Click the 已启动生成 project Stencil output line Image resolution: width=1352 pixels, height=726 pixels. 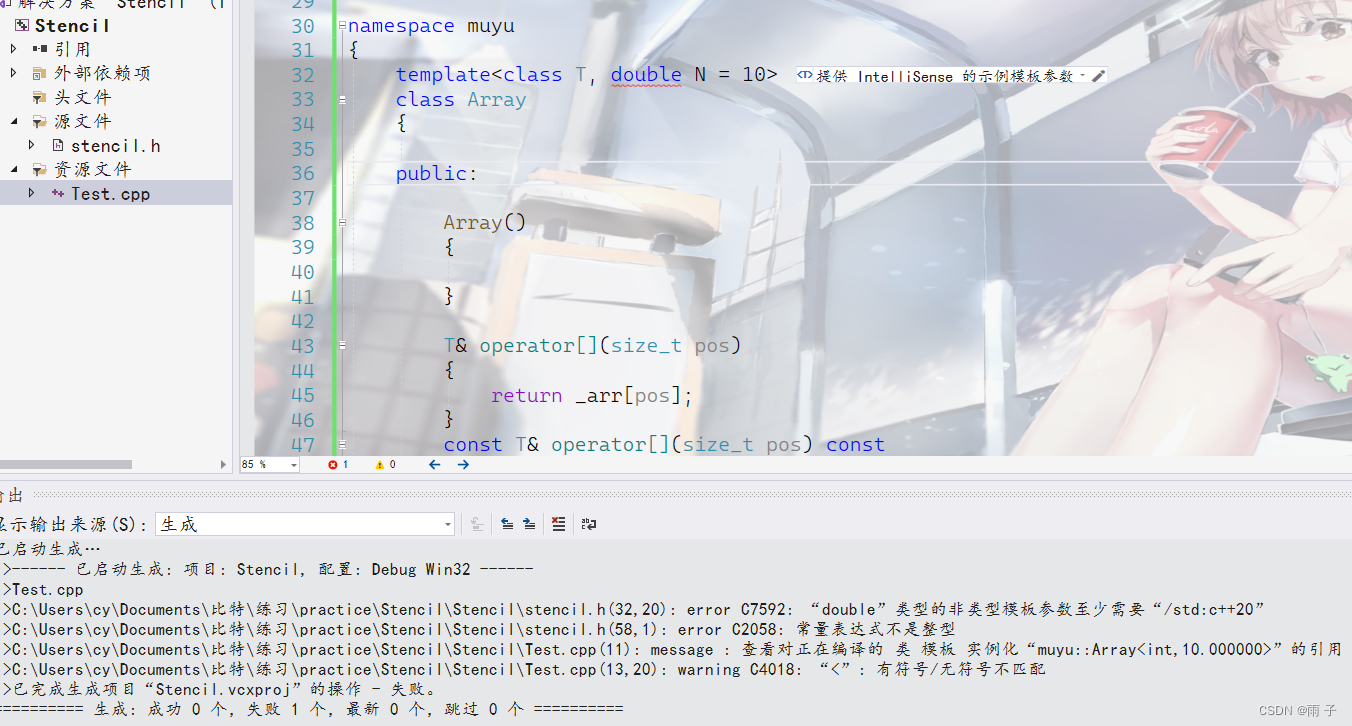[268, 570]
